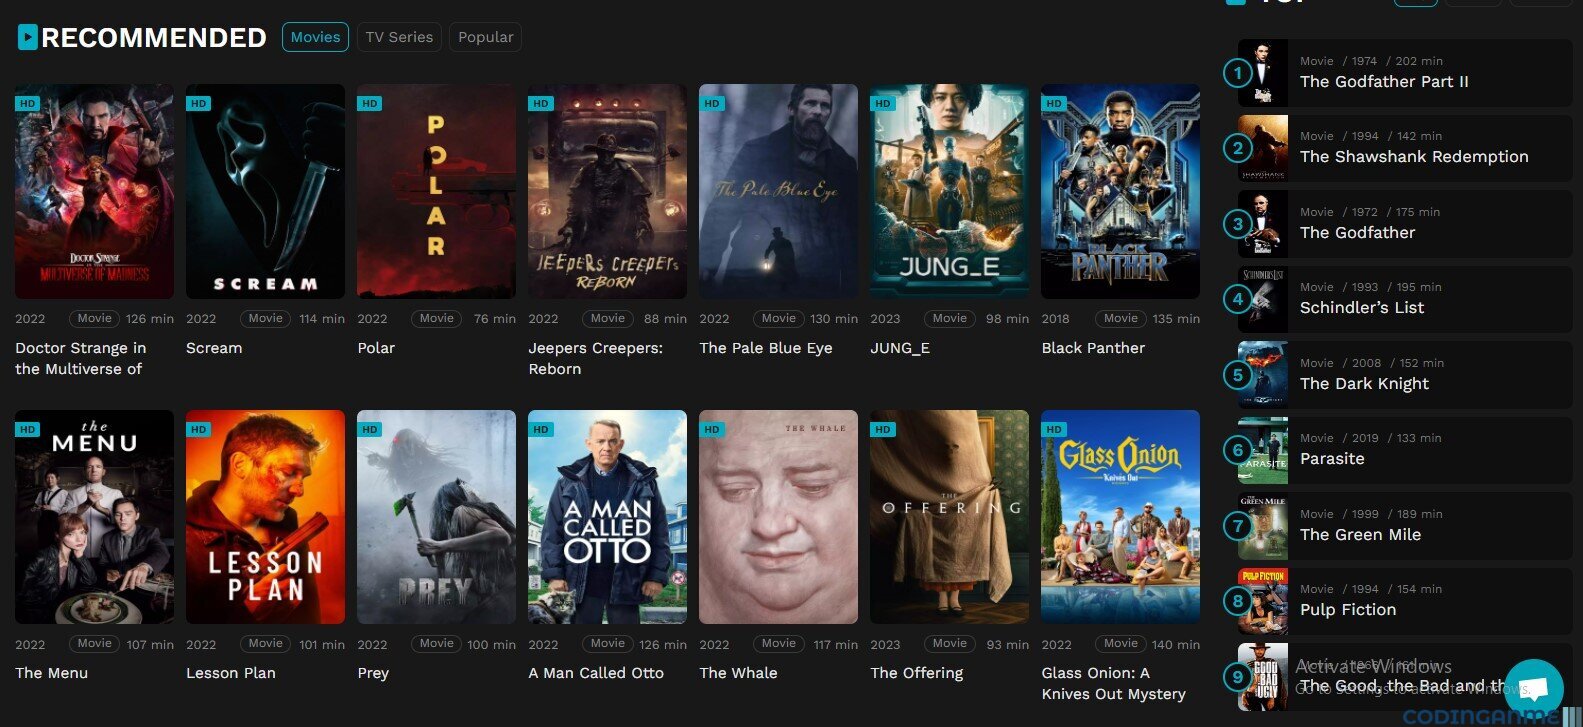
Task: Click rank 2 circle for Shawshank Redemption
Action: pyautogui.click(x=1238, y=149)
